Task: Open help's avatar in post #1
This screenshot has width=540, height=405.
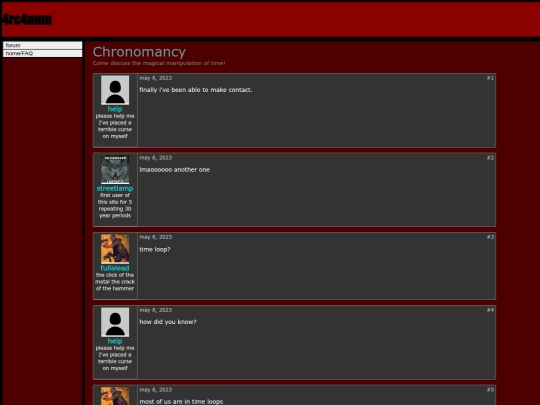Action: (115, 90)
